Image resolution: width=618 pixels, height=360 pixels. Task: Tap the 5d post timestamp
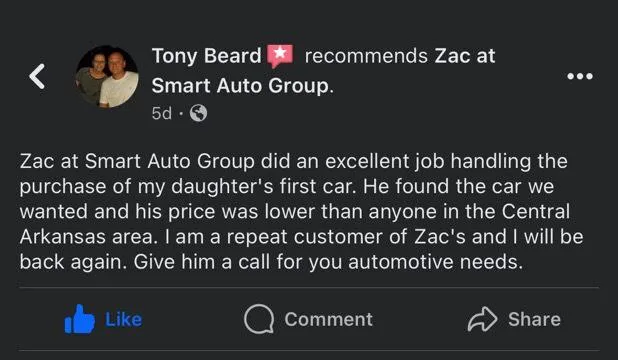[162, 113]
